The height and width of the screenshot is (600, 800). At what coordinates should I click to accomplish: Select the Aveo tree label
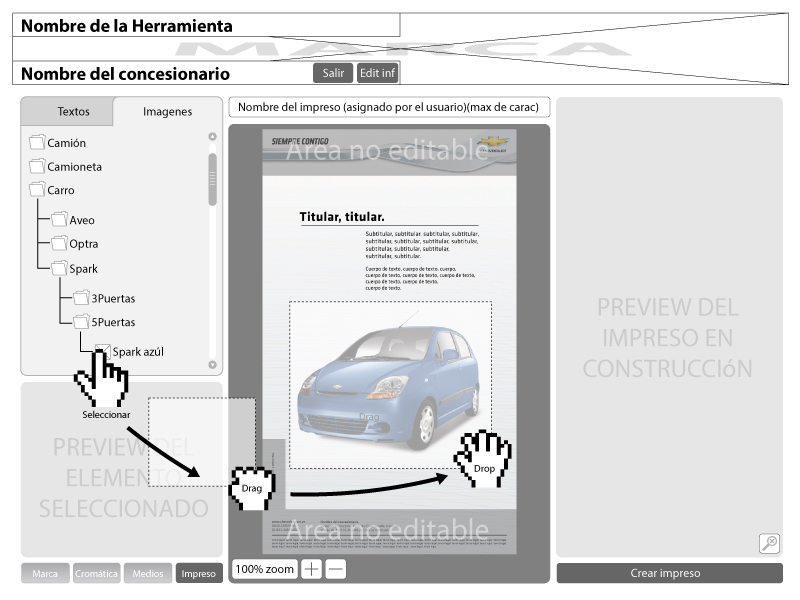(82, 220)
